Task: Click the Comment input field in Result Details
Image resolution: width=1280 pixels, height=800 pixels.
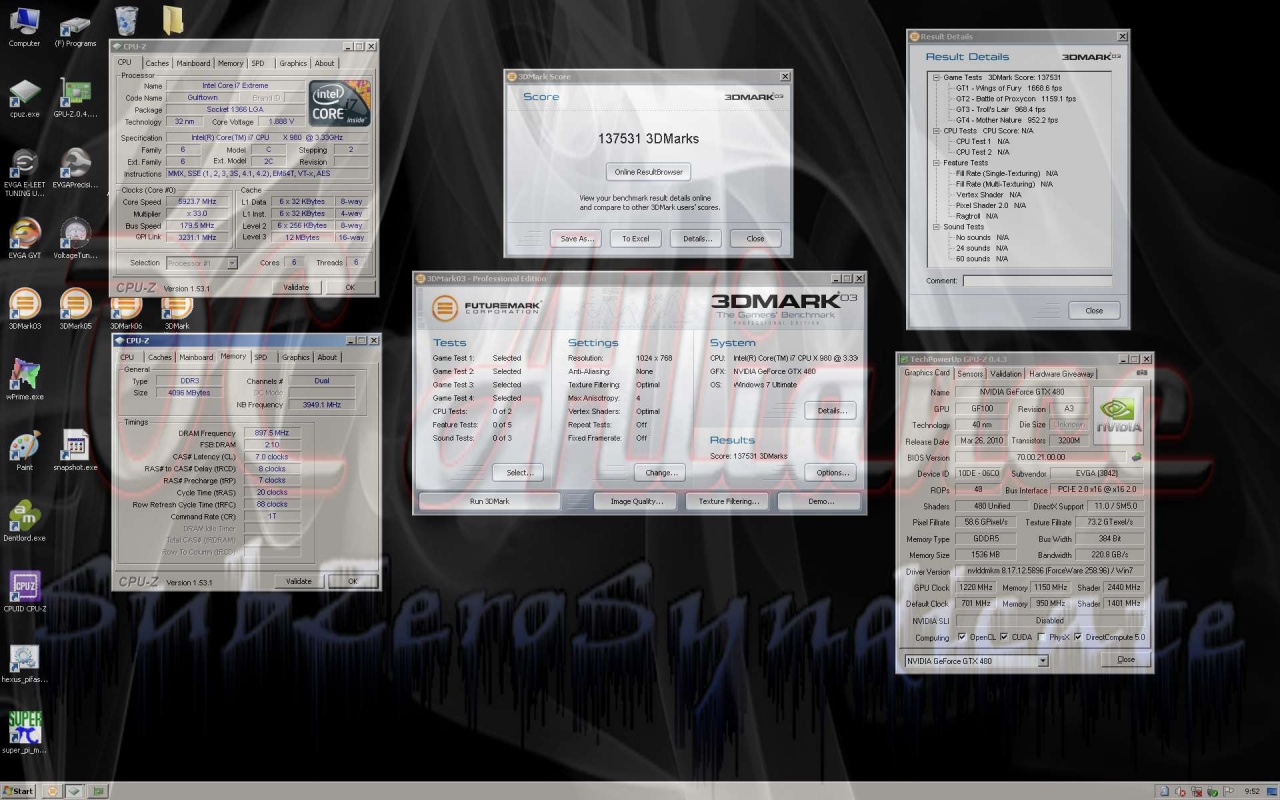Action: pos(1037,281)
